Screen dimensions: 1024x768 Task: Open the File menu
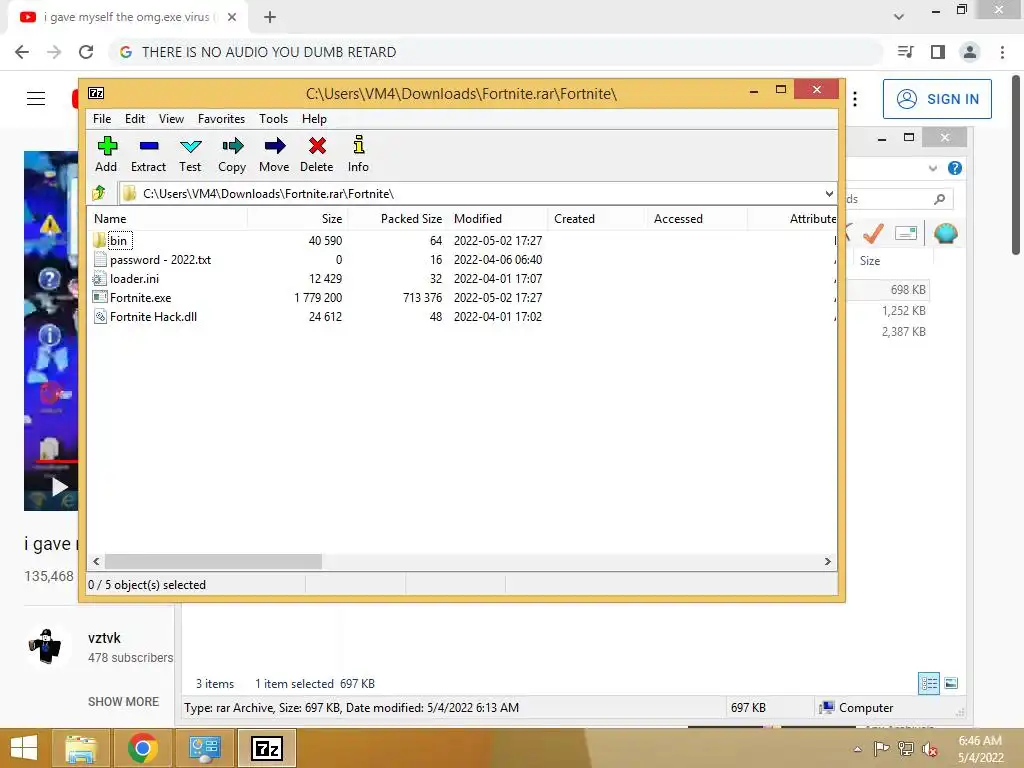tap(102, 119)
